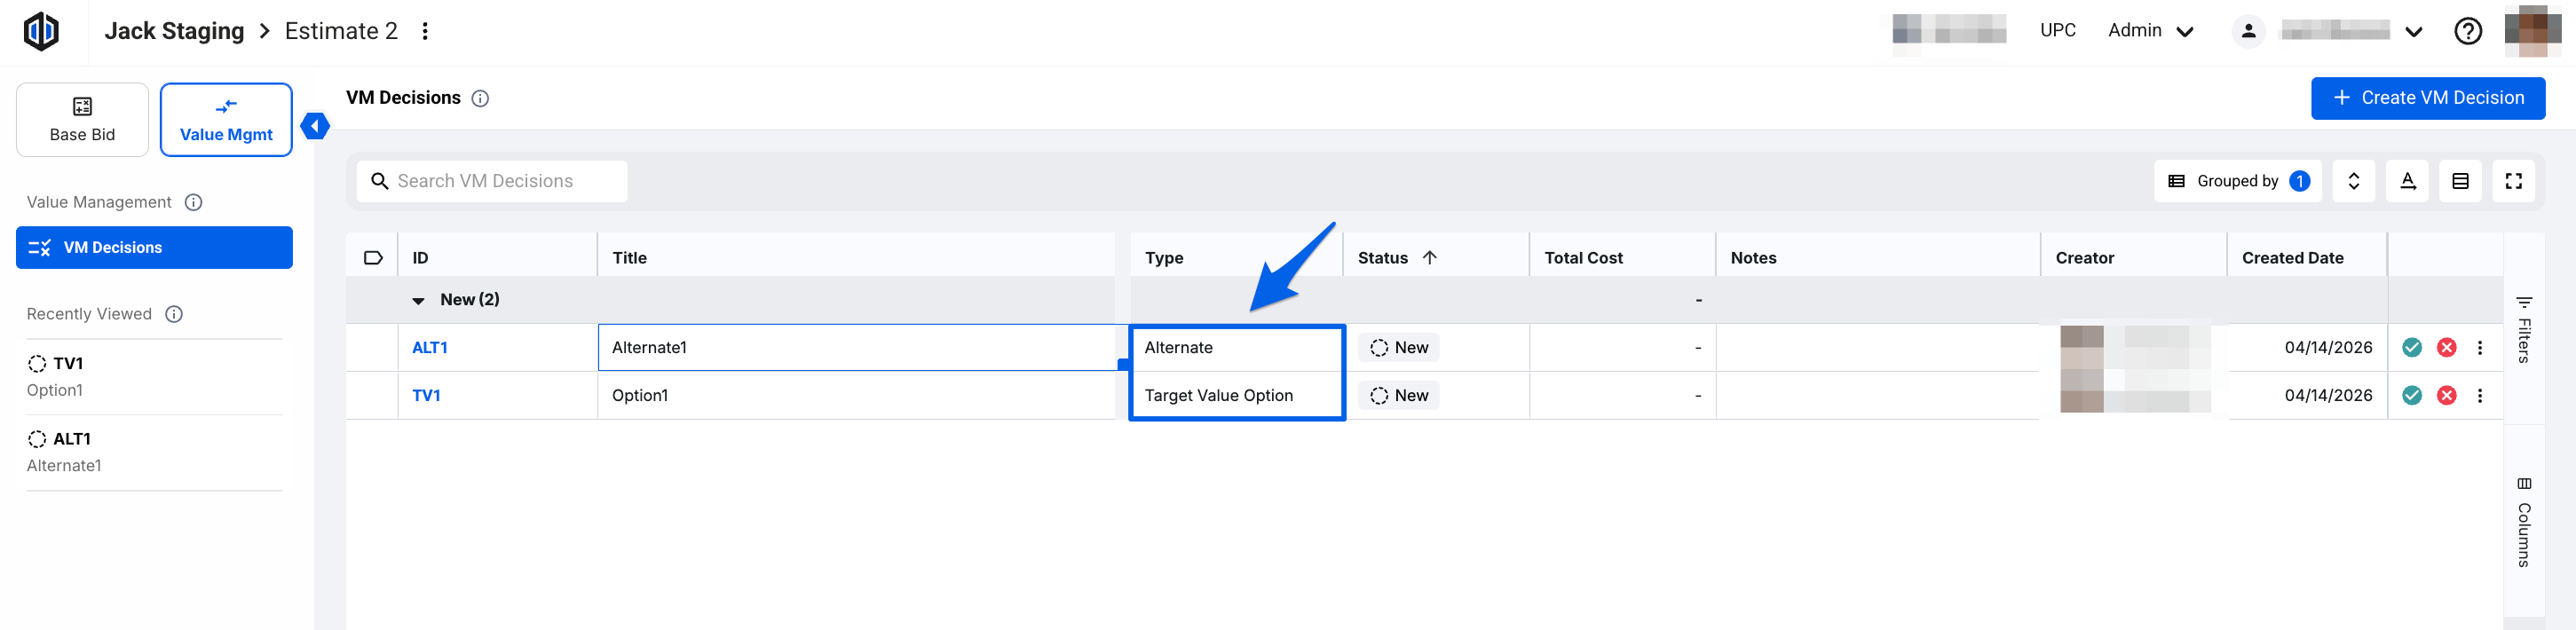Click the info icon beside VM Decisions heading
Screen dimensions: 2576x630
coord(480,98)
